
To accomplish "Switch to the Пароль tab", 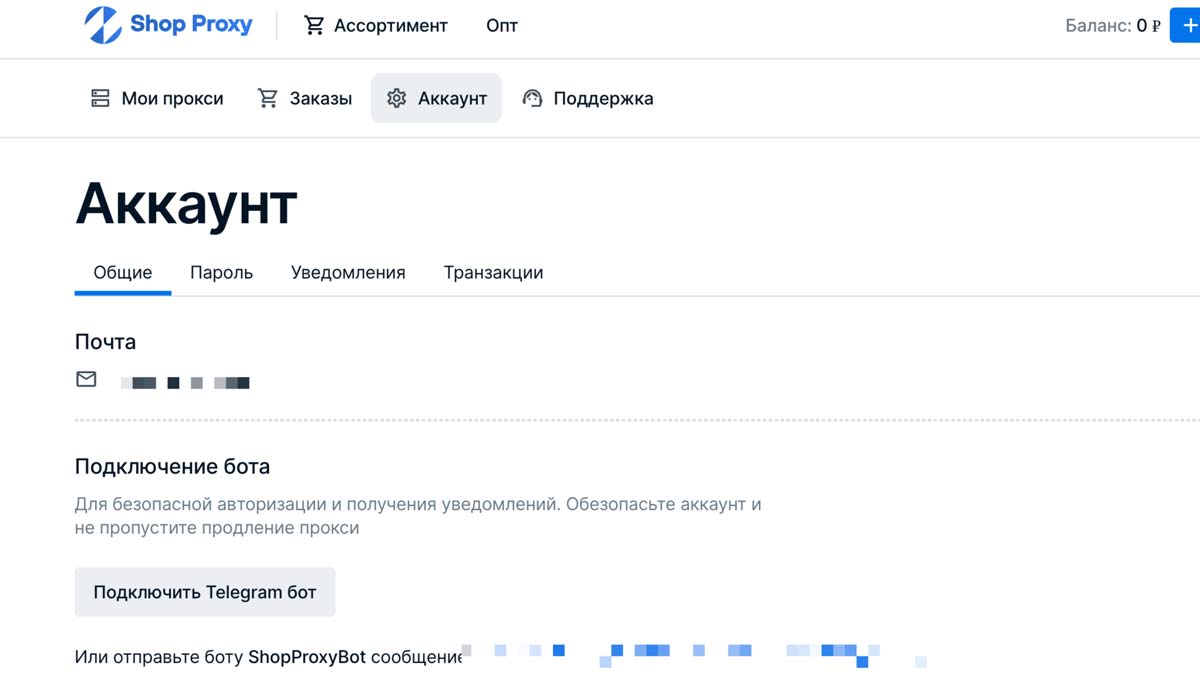I will (221, 272).
